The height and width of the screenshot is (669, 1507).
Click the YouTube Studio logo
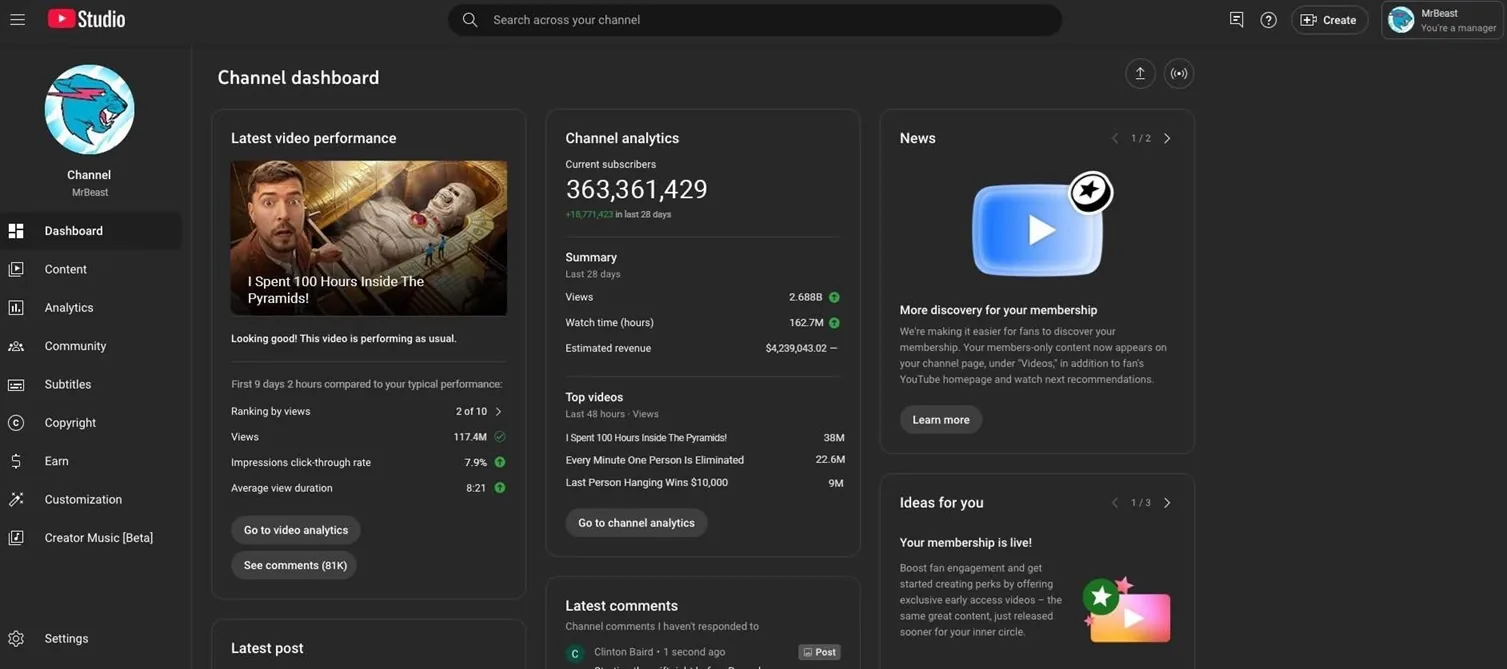click(87, 19)
